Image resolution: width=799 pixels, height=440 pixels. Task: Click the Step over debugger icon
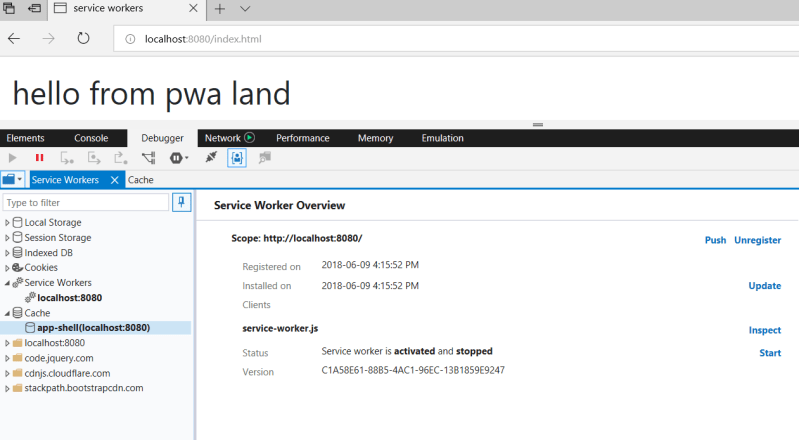(x=94, y=158)
